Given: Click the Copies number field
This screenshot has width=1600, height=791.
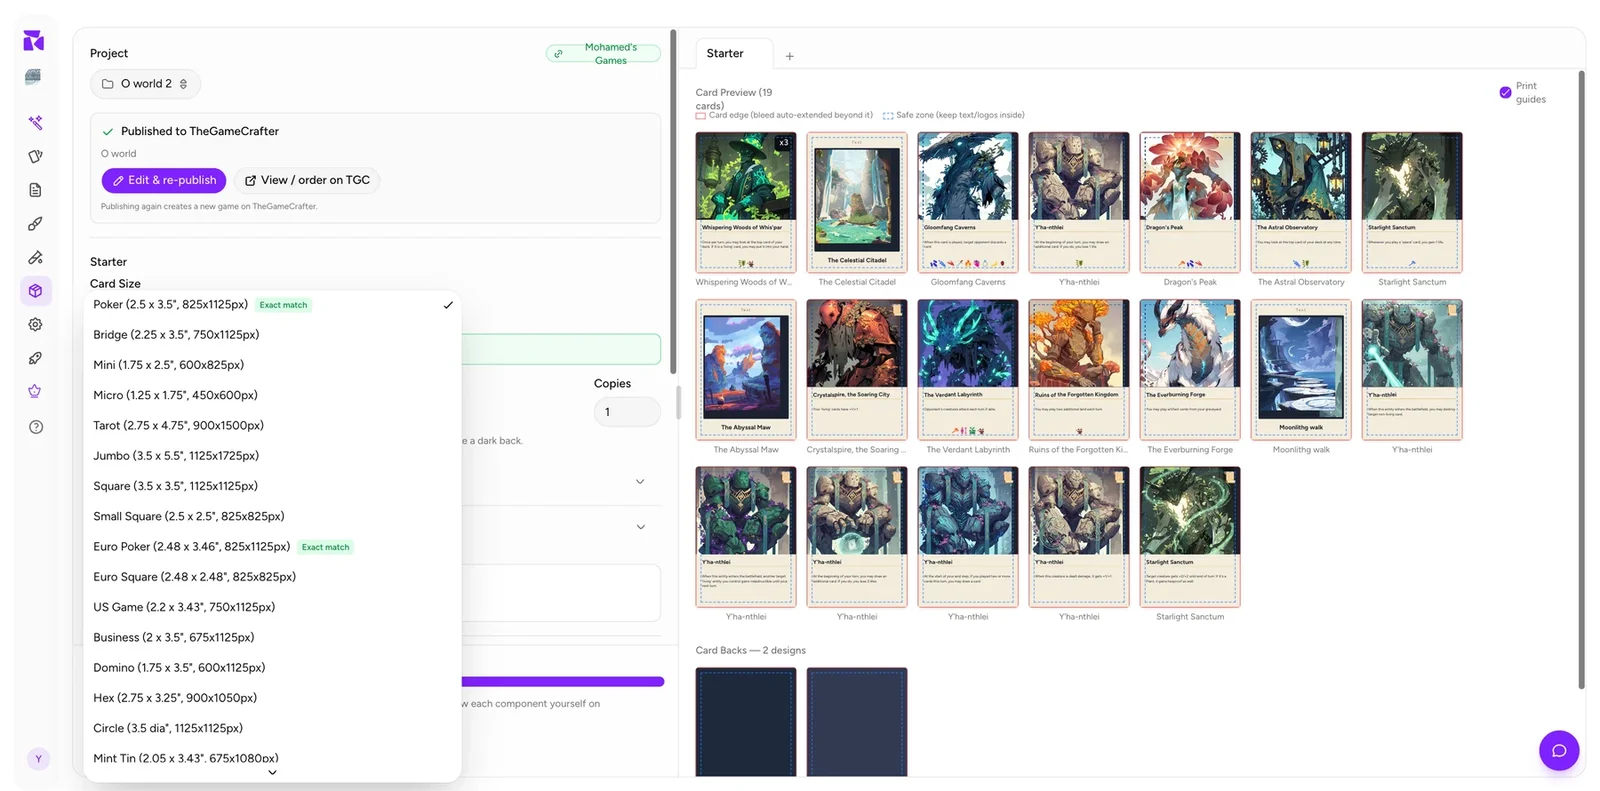Looking at the screenshot, I should (x=627, y=412).
